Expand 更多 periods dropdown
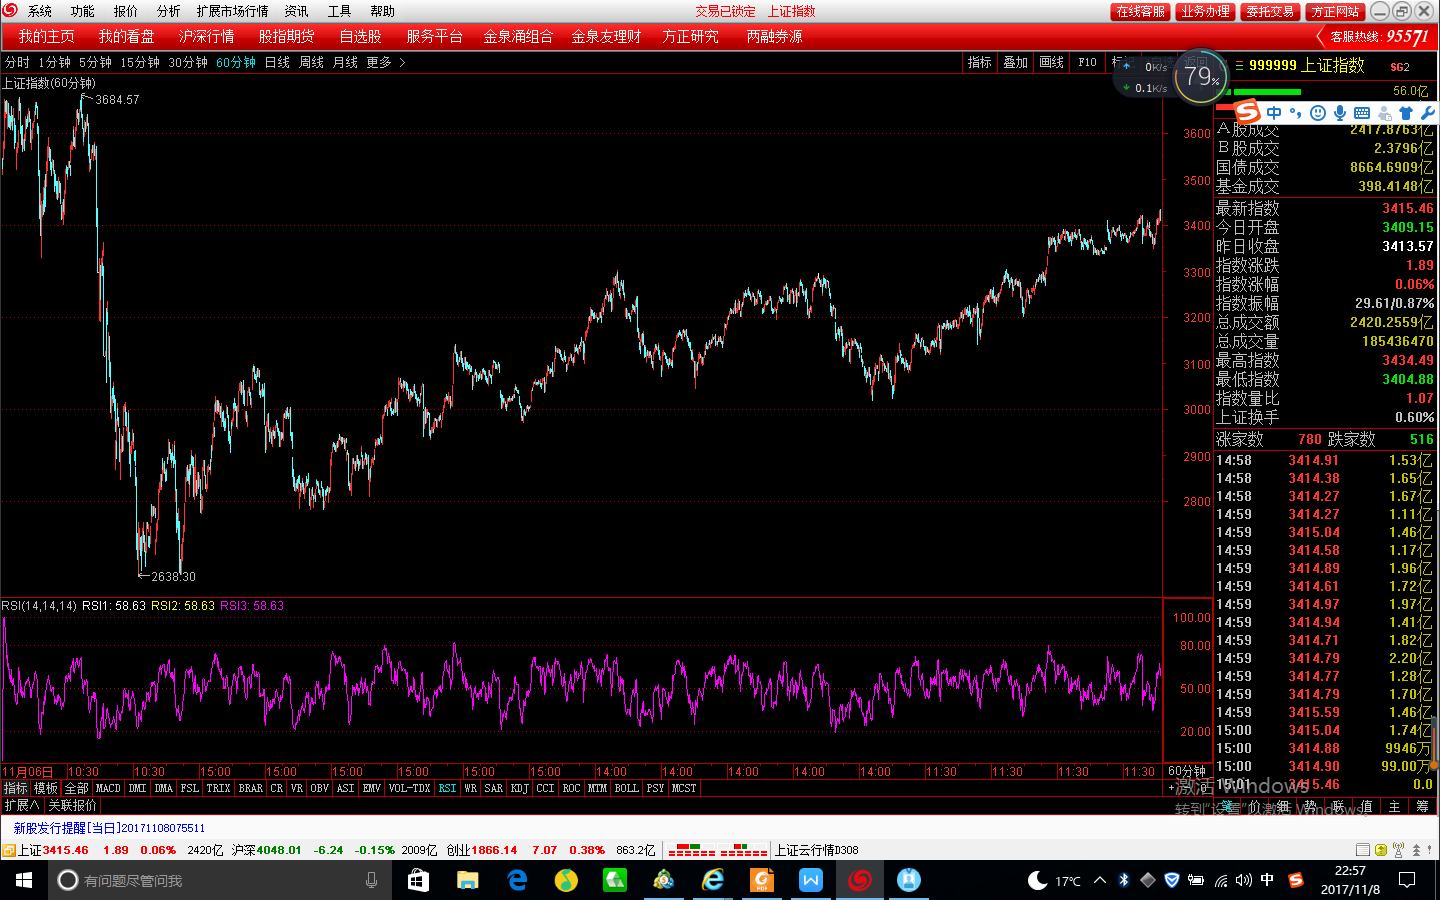The image size is (1440, 900). pos(385,62)
